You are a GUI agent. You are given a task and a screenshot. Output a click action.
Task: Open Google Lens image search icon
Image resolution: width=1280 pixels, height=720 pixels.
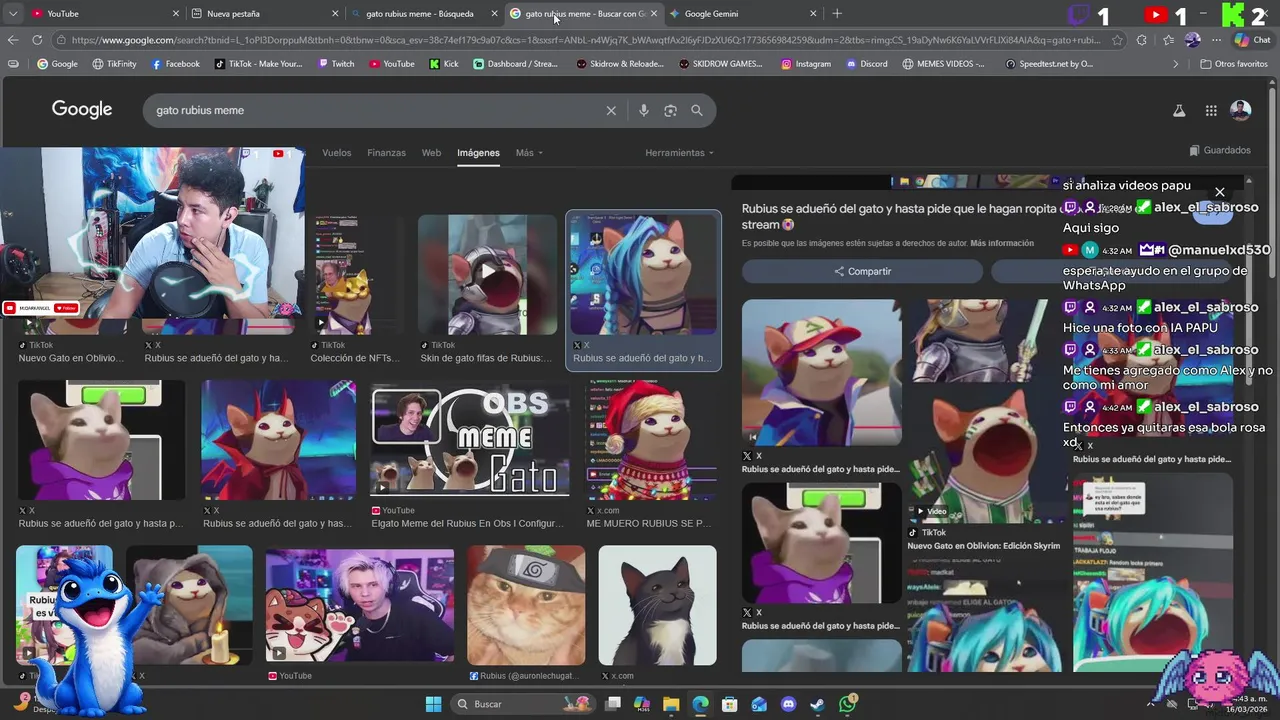coord(671,110)
